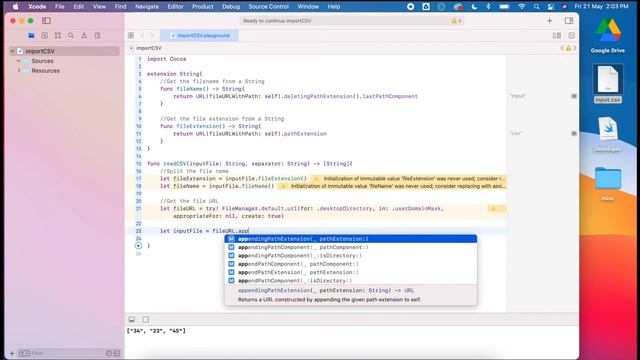Click the line 23 code text
Image resolution: width=640 pixels, height=360 pixels.
[204, 231]
